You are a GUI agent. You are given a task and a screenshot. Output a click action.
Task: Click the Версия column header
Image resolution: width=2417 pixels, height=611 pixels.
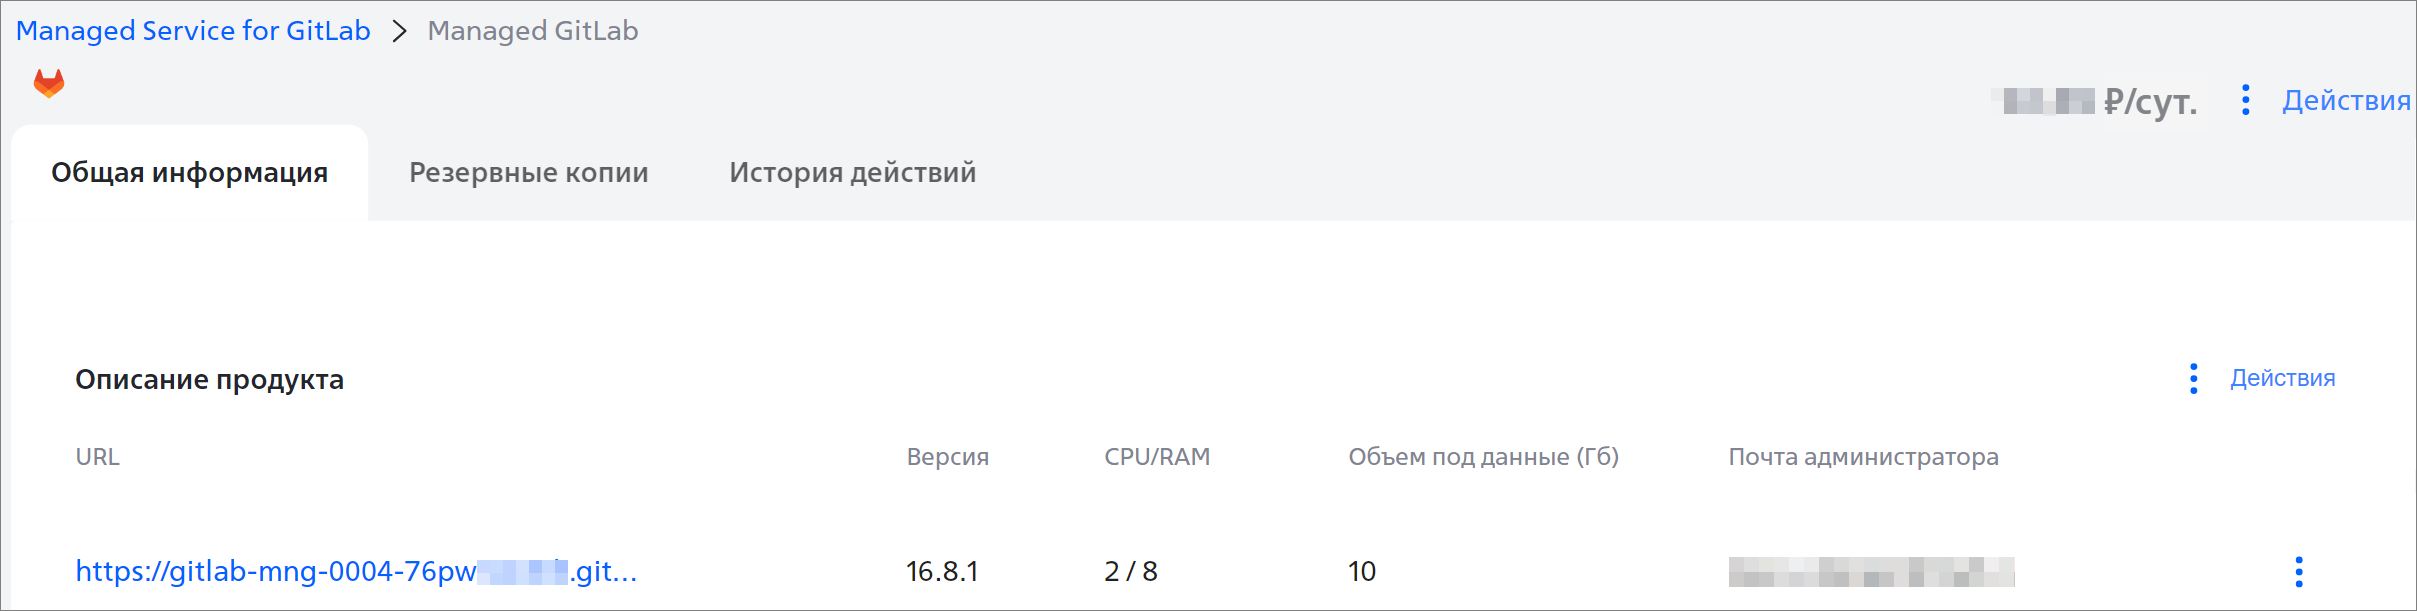pyautogui.click(x=947, y=457)
